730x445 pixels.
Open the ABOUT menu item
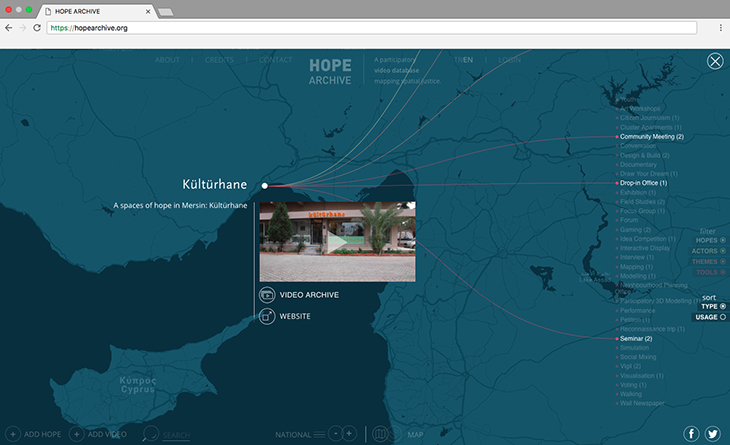point(167,60)
